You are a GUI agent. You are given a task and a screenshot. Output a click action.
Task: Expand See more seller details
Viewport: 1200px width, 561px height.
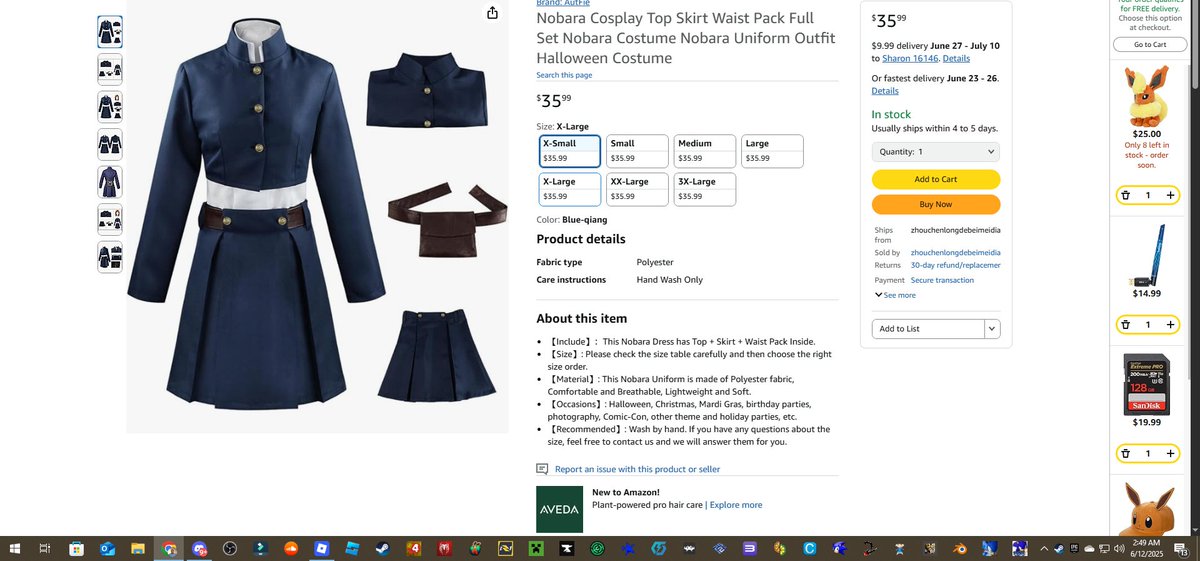coord(895,295)
